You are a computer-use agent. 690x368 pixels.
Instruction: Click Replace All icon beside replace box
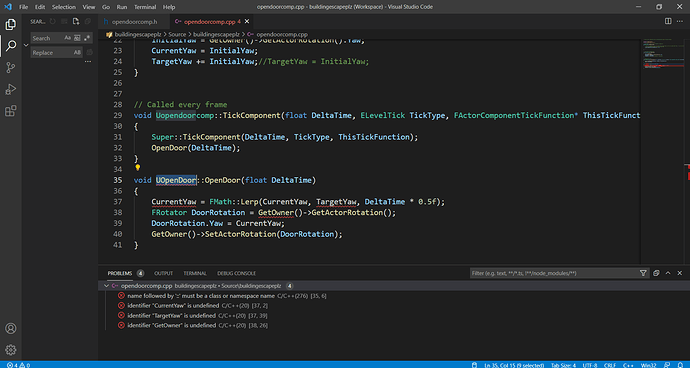tap(89, 53)
